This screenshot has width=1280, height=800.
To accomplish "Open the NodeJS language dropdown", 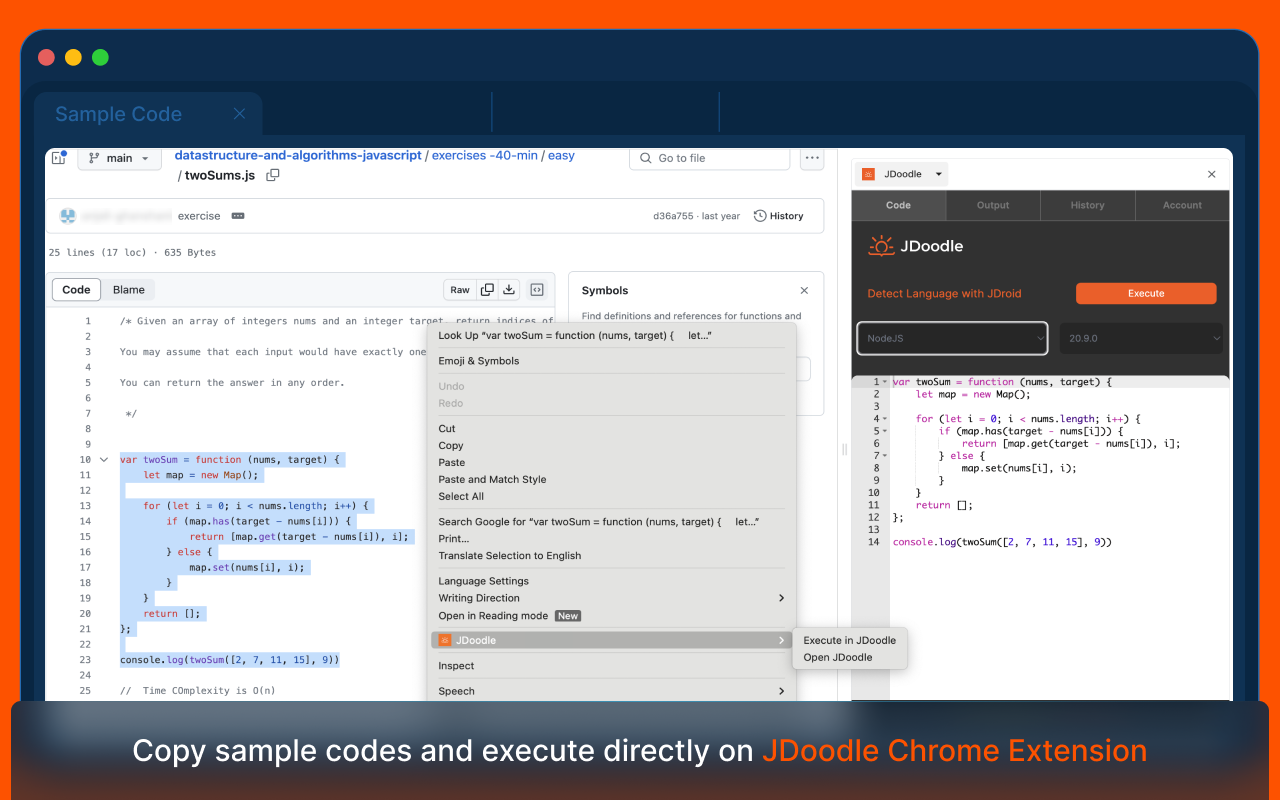I will pyautogui.click(x=952, y=338).
